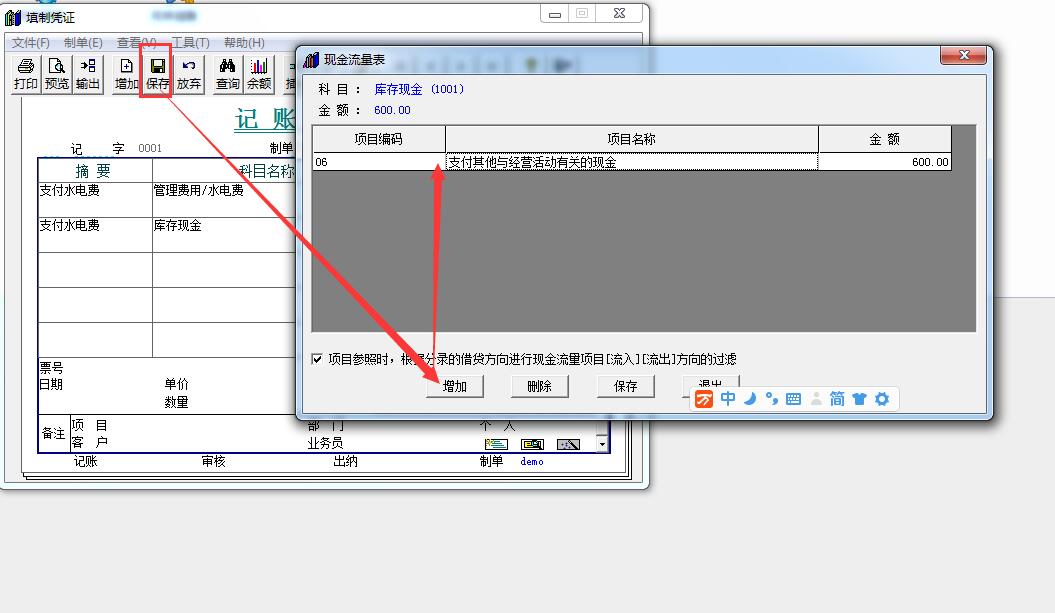1055x613 pixels.
Task: Toggle the moon half-width icon in IME bar
Action: pyautogui.click(x=750, y=399)
